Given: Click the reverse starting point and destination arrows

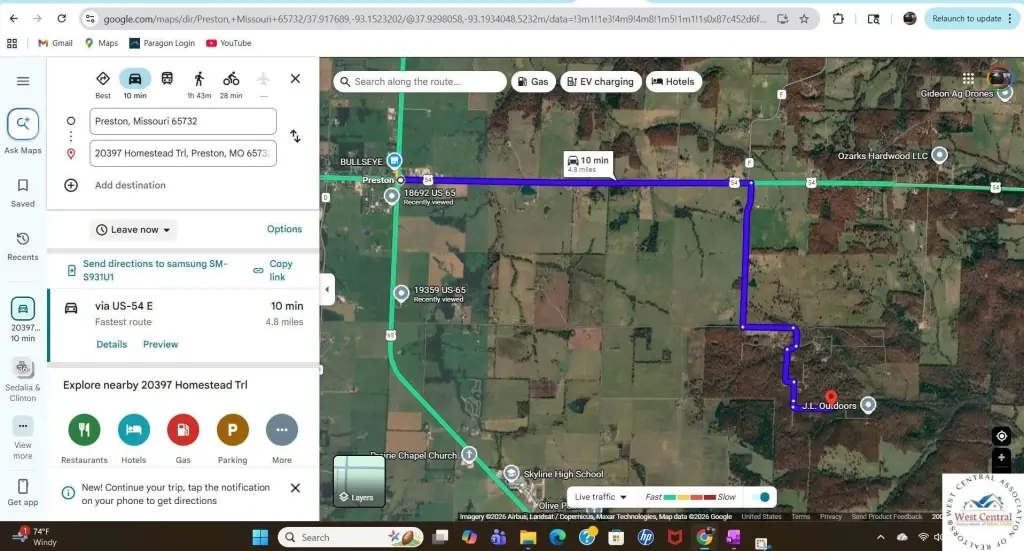Looking at the screenshot, I should [295, 136].
